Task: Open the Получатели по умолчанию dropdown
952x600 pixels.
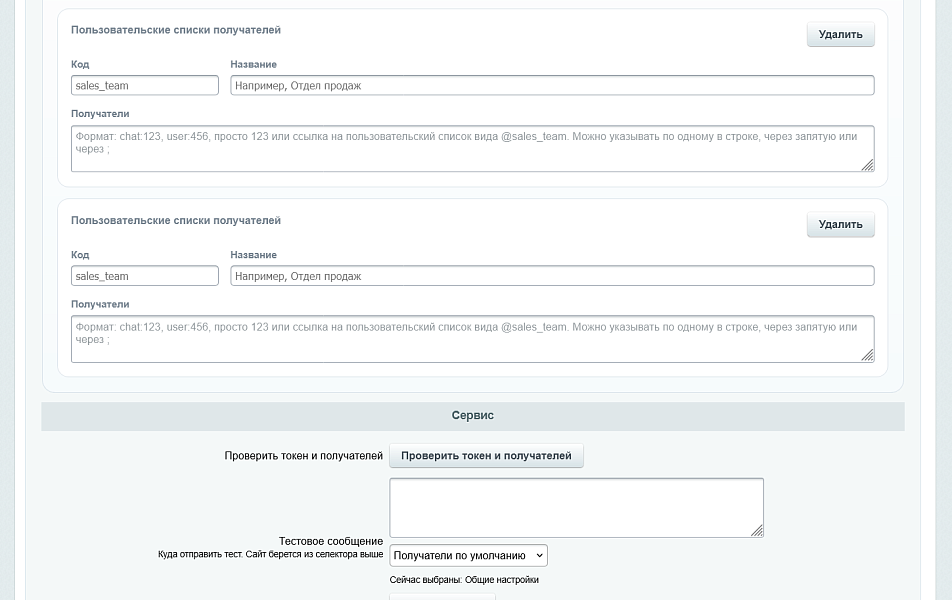Action: 468,555
